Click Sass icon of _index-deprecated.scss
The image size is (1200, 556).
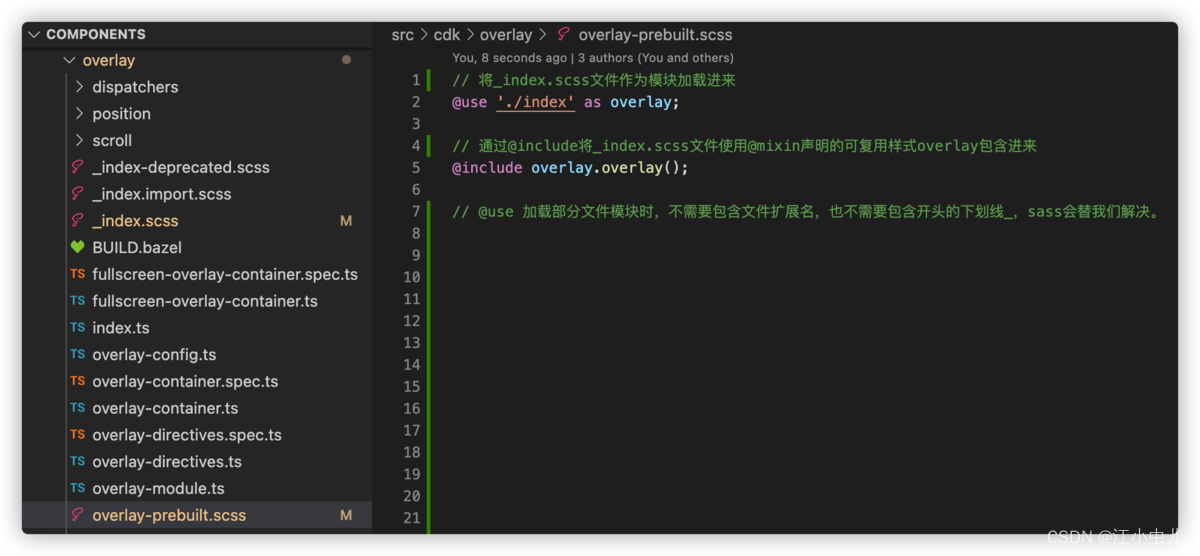[77, 167]
